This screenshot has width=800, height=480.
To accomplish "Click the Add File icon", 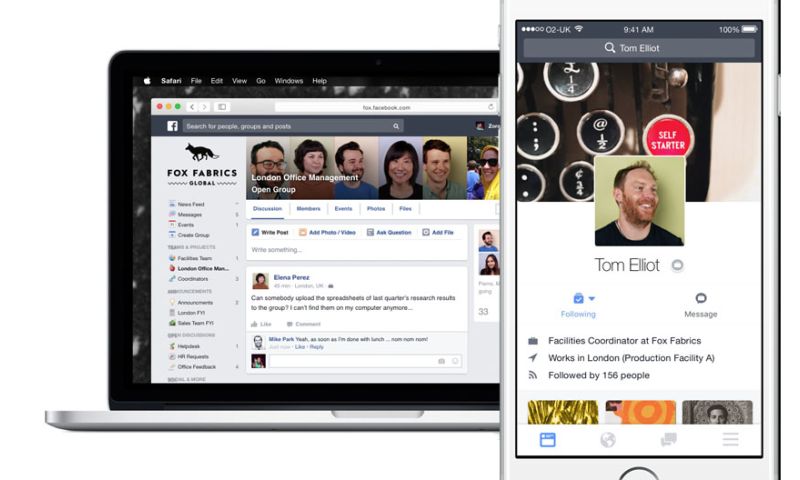I will tap(426, 232).
